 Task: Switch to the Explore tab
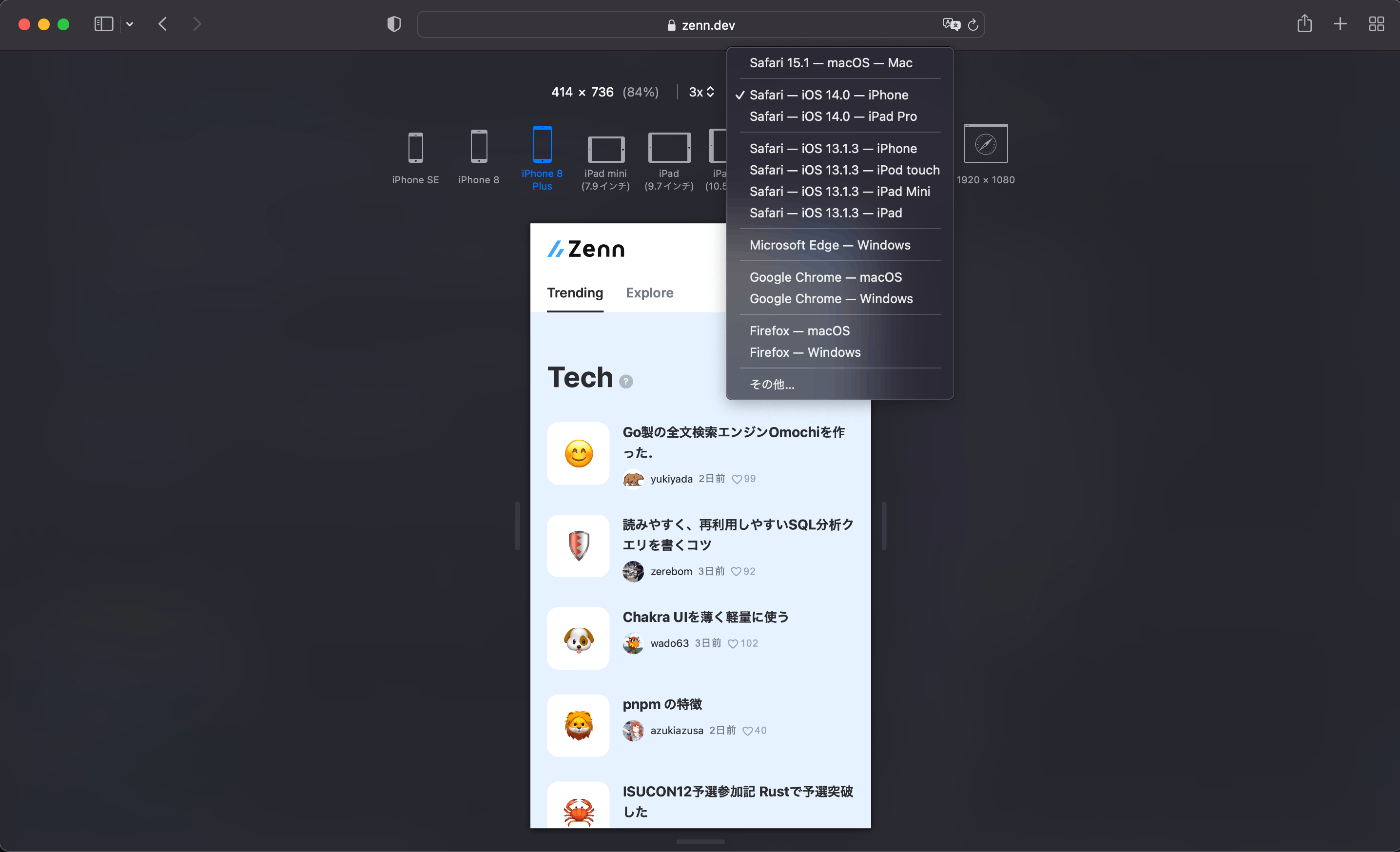(650, 293)
